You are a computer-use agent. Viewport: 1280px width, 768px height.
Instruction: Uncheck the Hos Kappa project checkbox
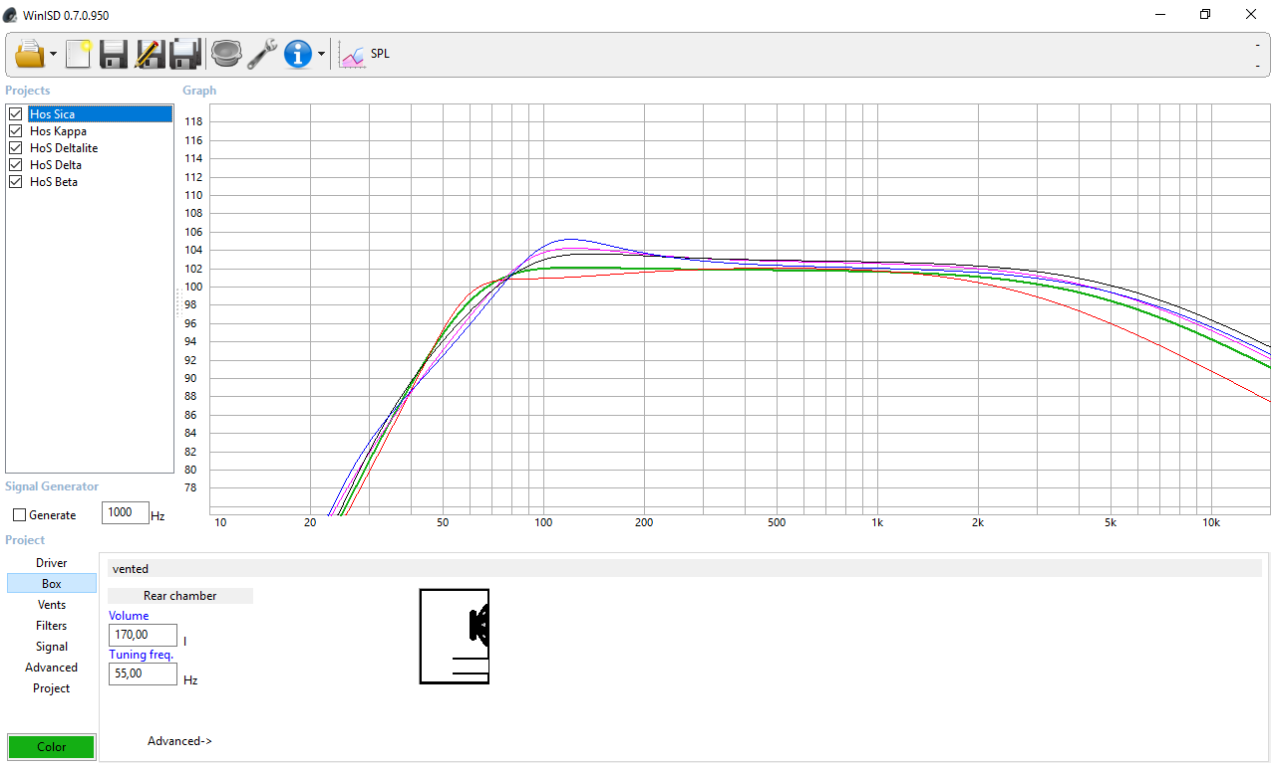point(15,131)
